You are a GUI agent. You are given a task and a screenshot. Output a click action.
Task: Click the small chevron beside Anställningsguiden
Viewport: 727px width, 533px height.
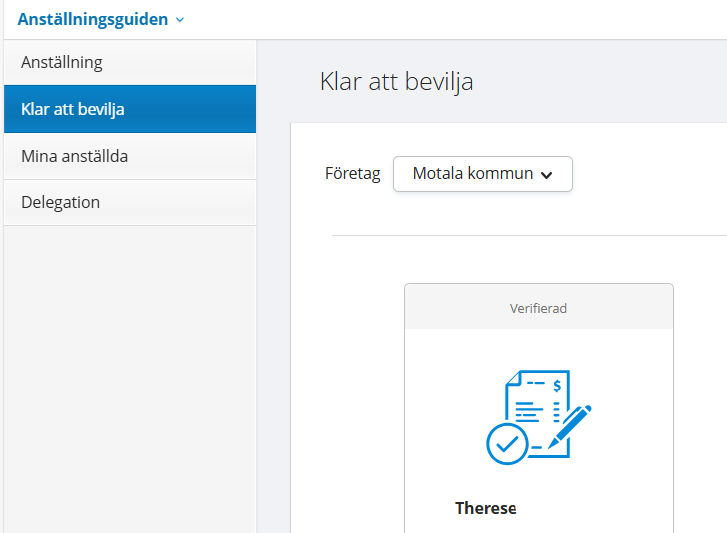click(x=180, y=20)
